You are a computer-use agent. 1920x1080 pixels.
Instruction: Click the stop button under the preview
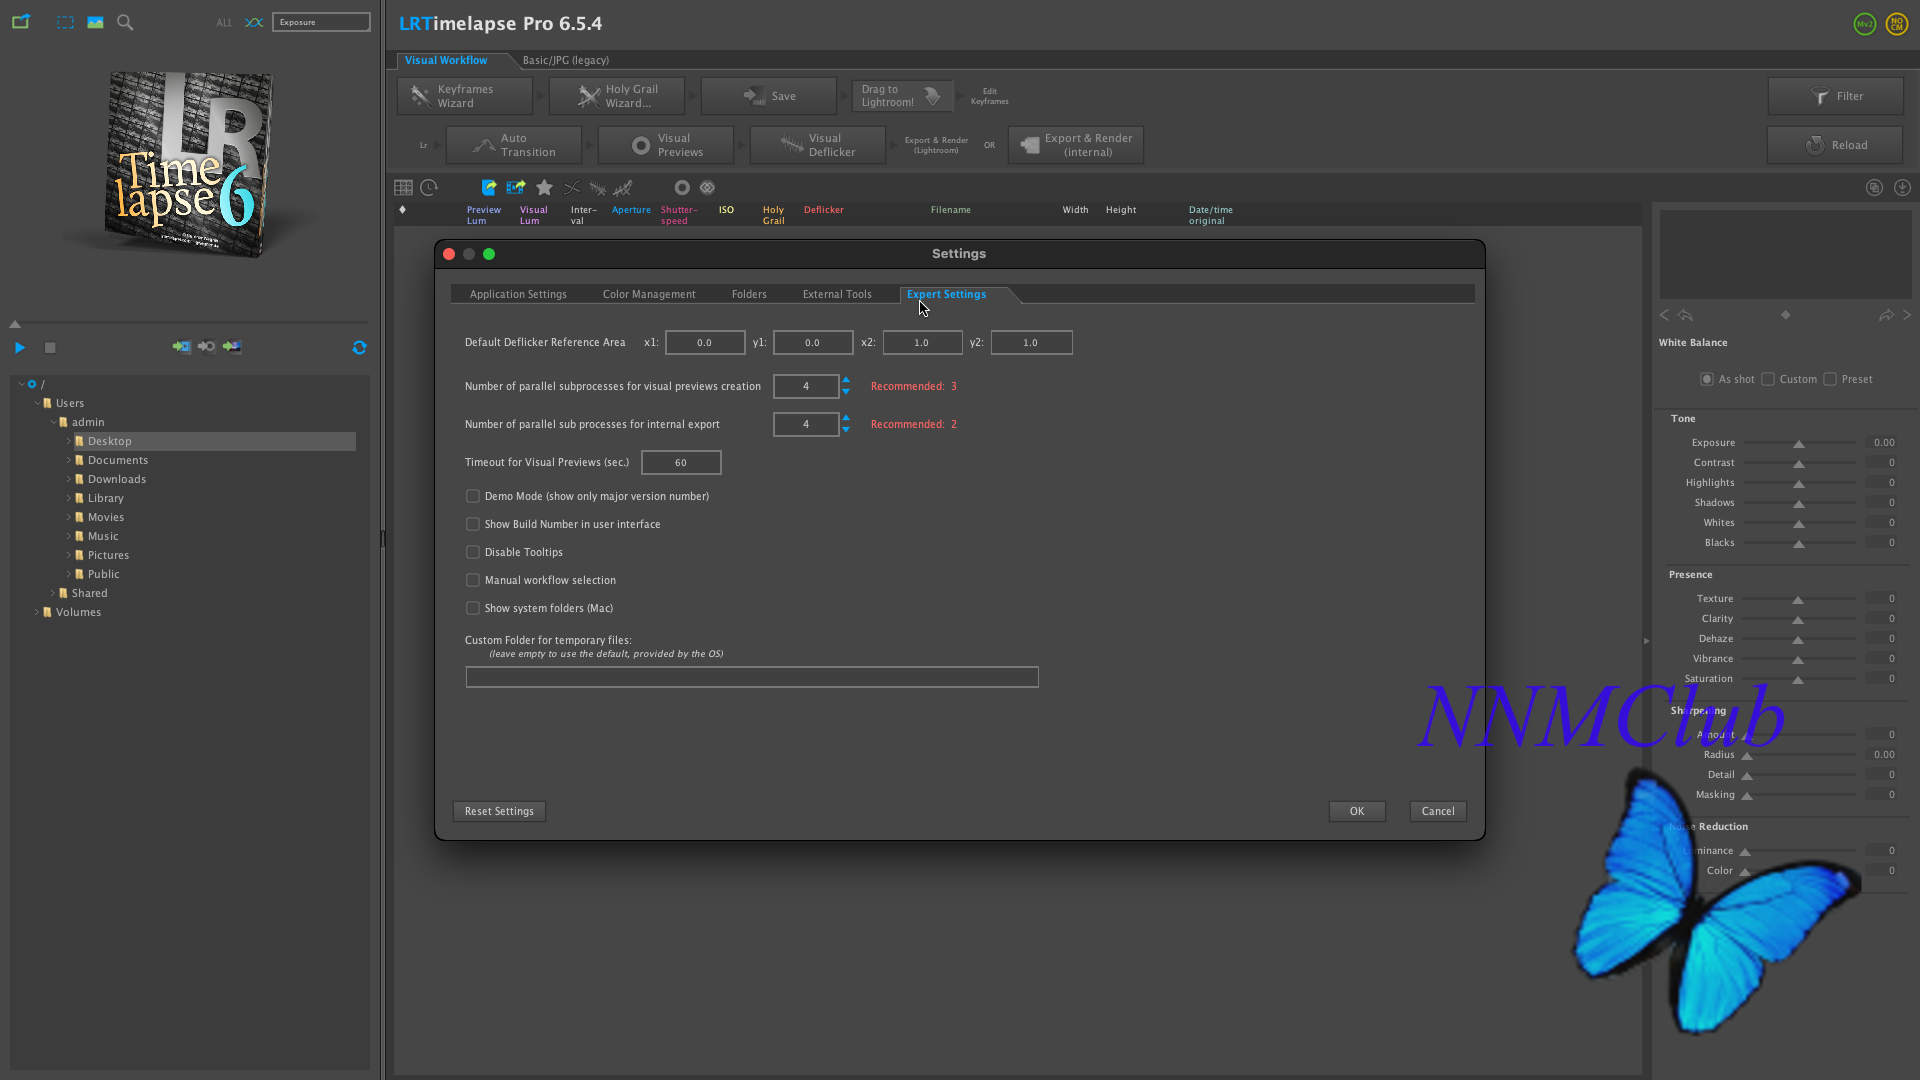point(50,347)
